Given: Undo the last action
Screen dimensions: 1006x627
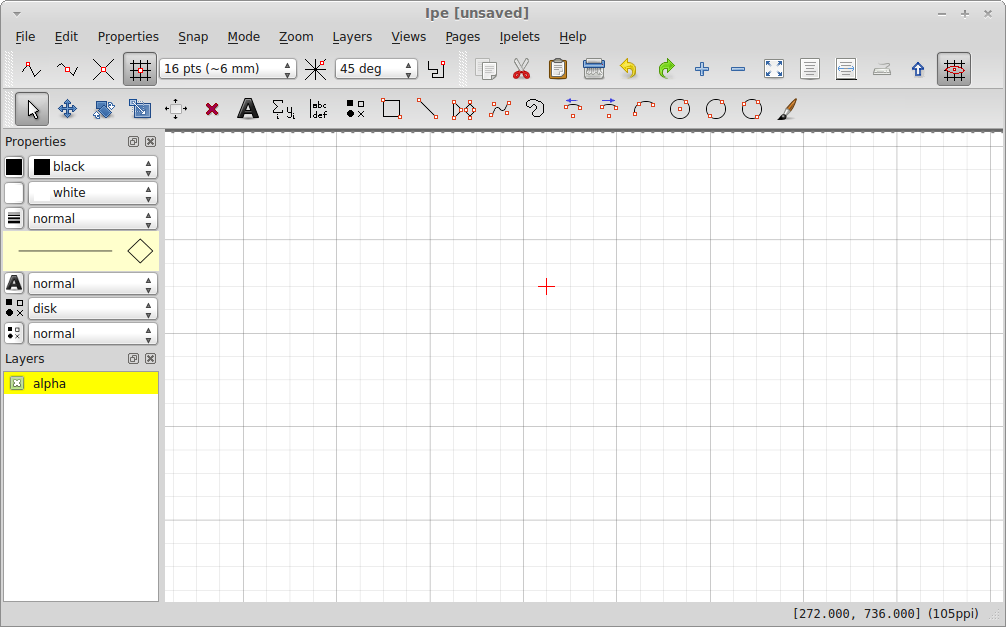Looking at the screenshot, I should click(628, 68).
